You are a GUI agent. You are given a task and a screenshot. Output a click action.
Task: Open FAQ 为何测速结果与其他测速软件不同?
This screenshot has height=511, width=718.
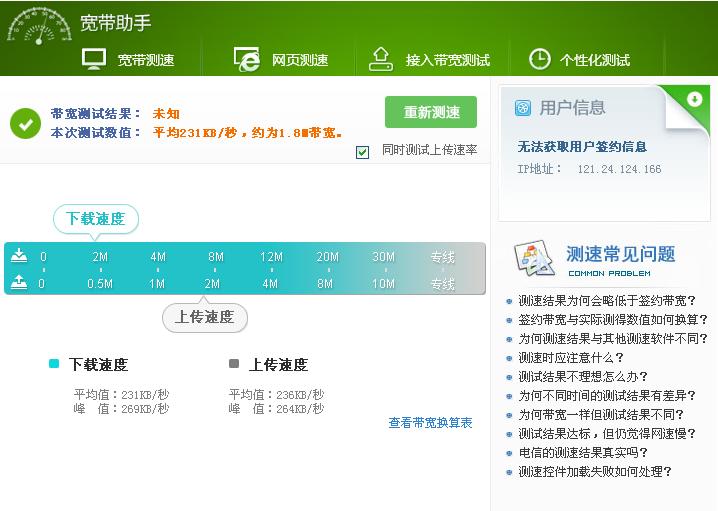point(613,339)
